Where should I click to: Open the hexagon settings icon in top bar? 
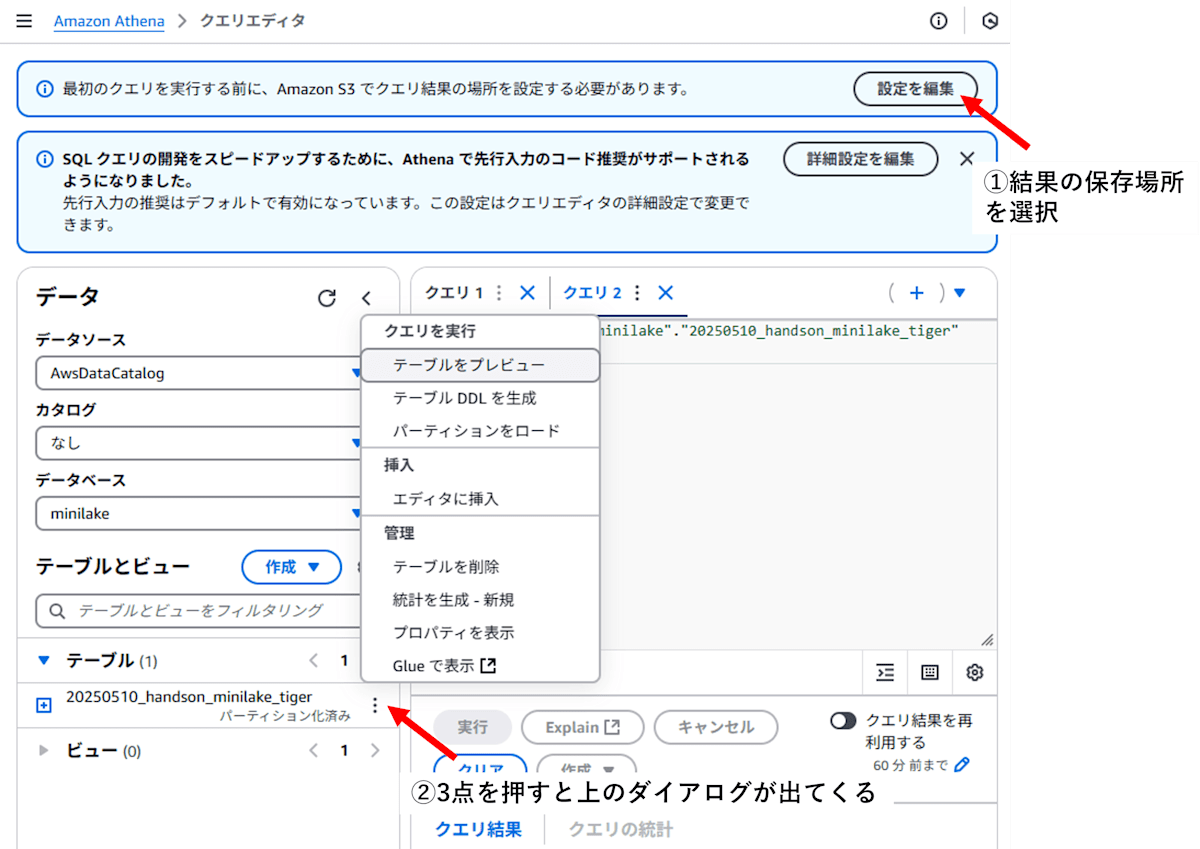[x=990, y=20]
